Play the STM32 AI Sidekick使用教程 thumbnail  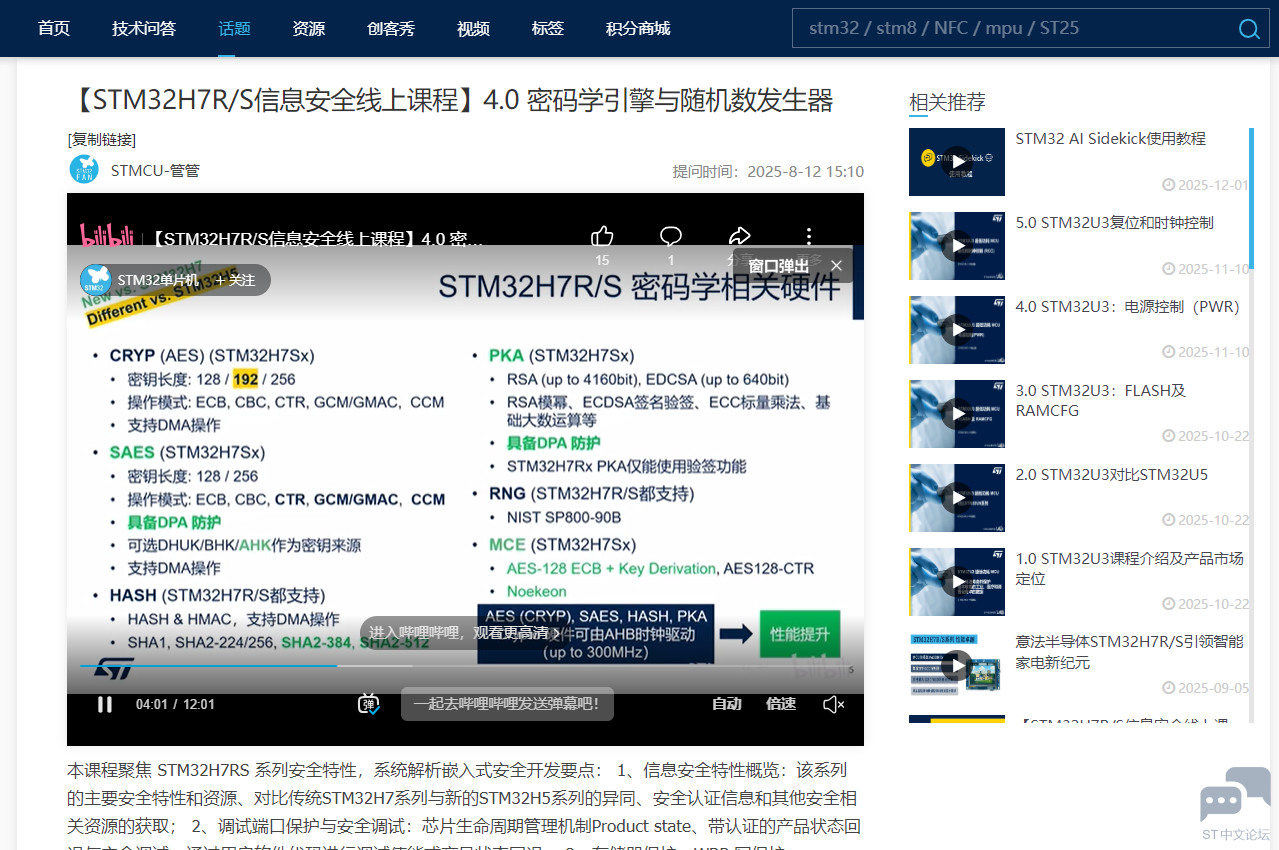[957, 162]
